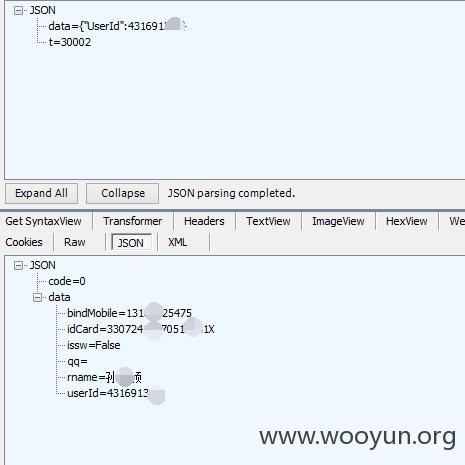The height and width of the screenshot is (465, 465).
Task: Select the response JSON root label
Action: click(x=43, y=265)
